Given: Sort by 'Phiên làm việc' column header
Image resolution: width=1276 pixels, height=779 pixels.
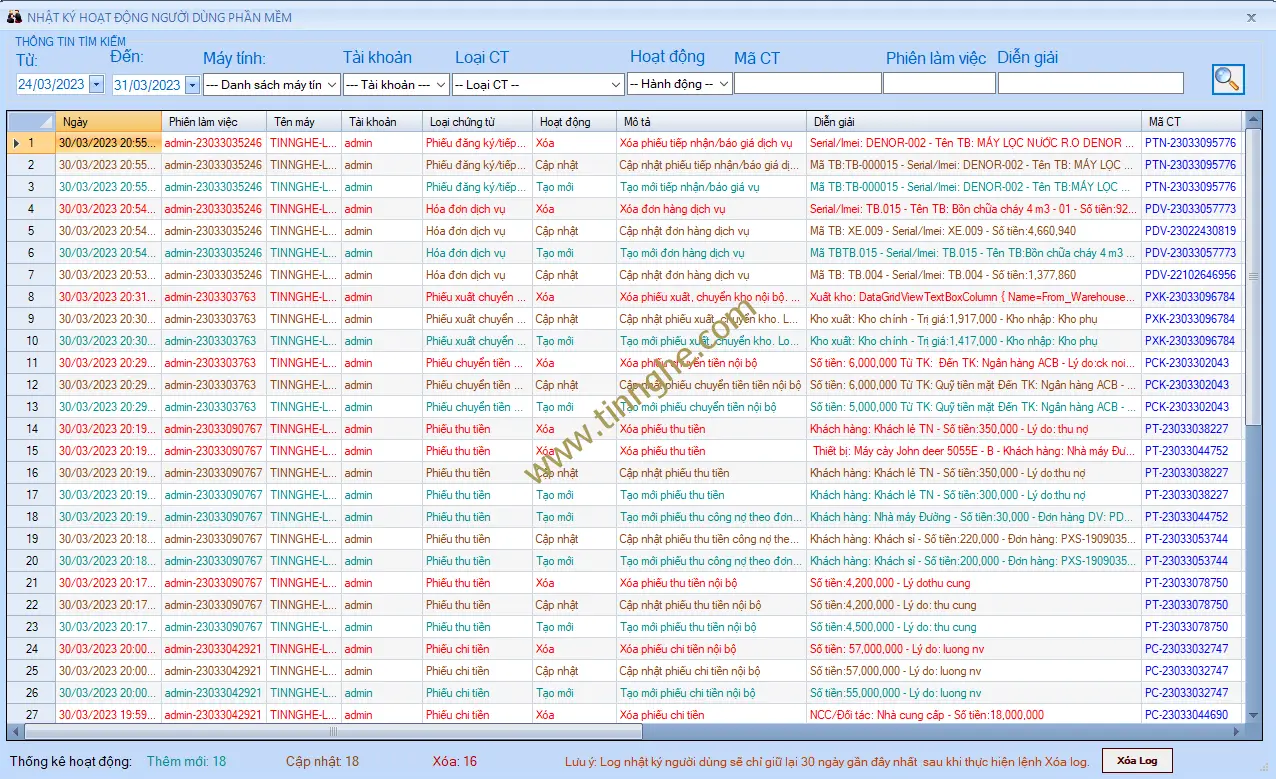Looking at the screenshot, I should [x=213, y=121].
